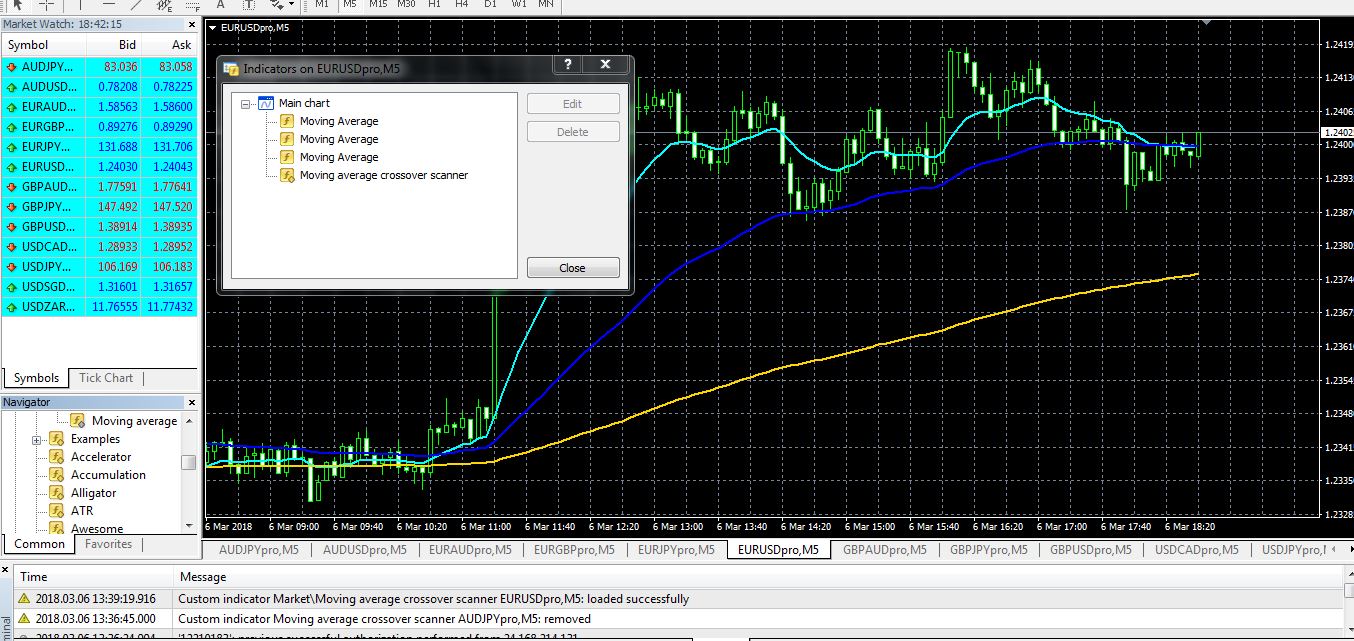This screenshot has height=641, width=1354.
Task: Open the AUDJPYpro,M5 chart tab
Action: coord(258,549)
